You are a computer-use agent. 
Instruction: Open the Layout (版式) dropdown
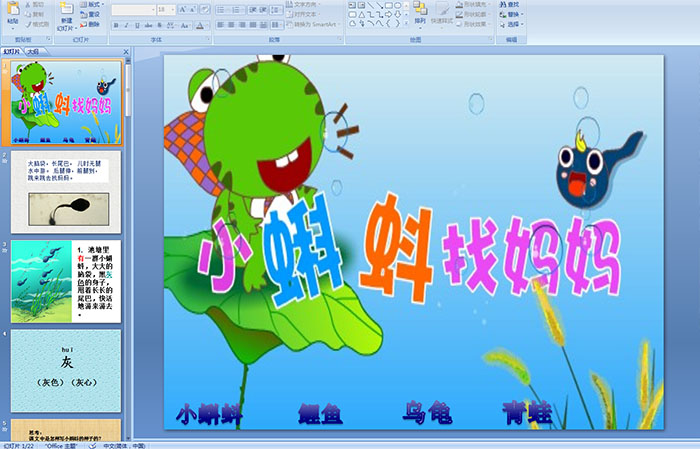[92, 4]
